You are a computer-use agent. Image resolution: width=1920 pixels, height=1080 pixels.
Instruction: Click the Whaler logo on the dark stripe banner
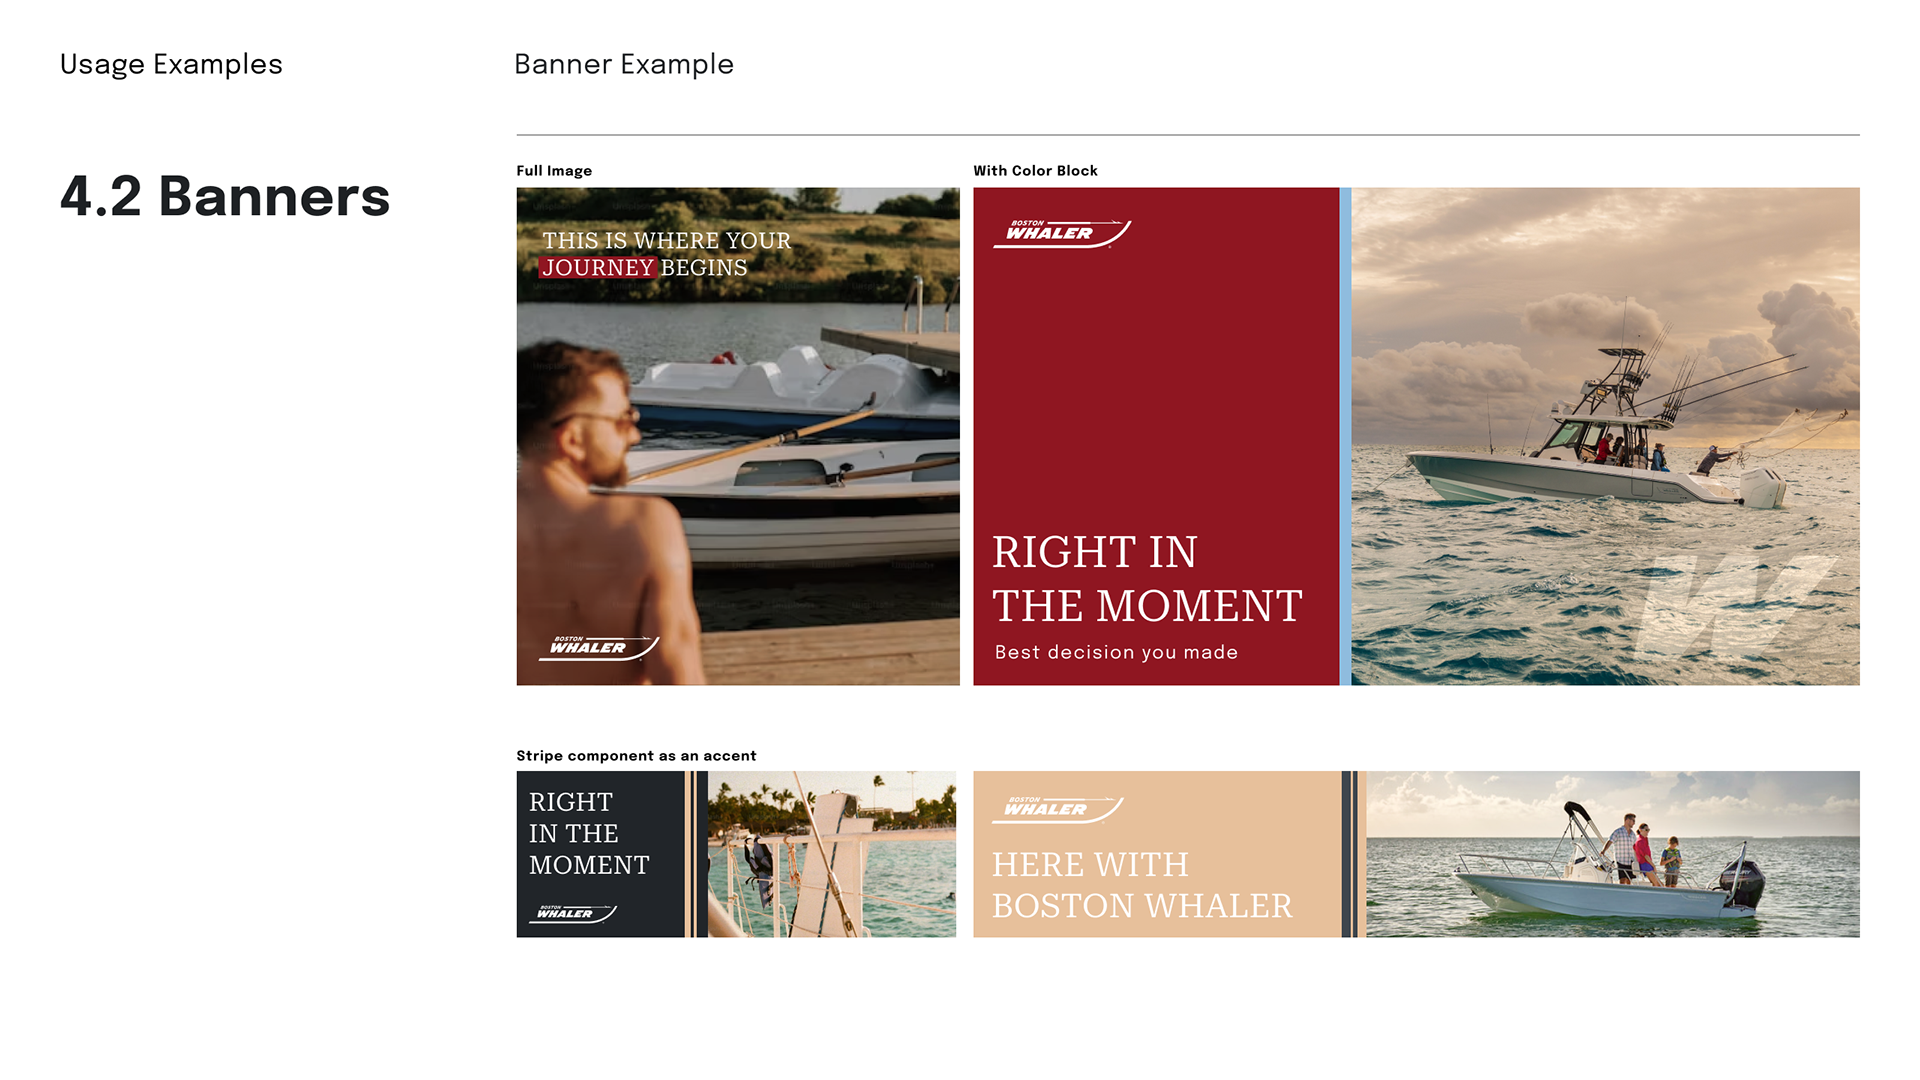click(573, 913)
